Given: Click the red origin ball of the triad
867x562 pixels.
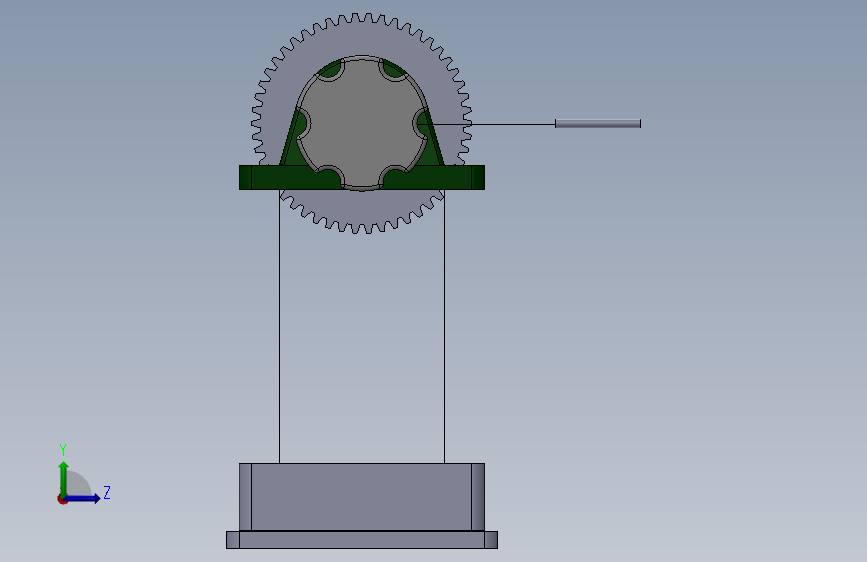Looking at the screenshot, I should [61, 499].
